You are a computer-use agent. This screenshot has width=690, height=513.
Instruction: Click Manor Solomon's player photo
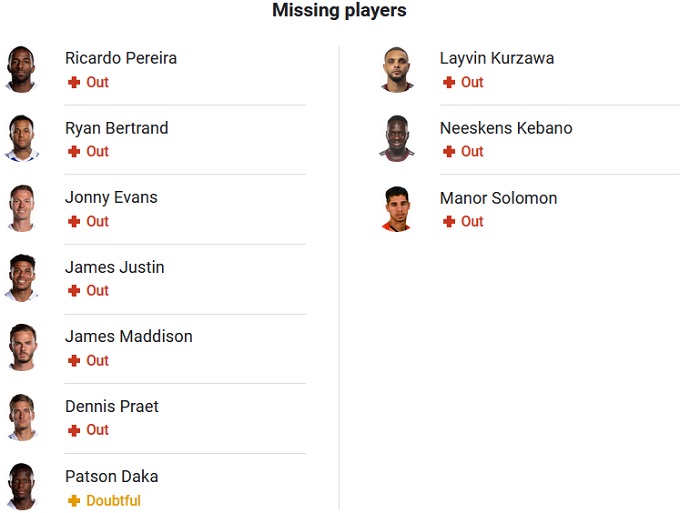click(x=396, y=208)
